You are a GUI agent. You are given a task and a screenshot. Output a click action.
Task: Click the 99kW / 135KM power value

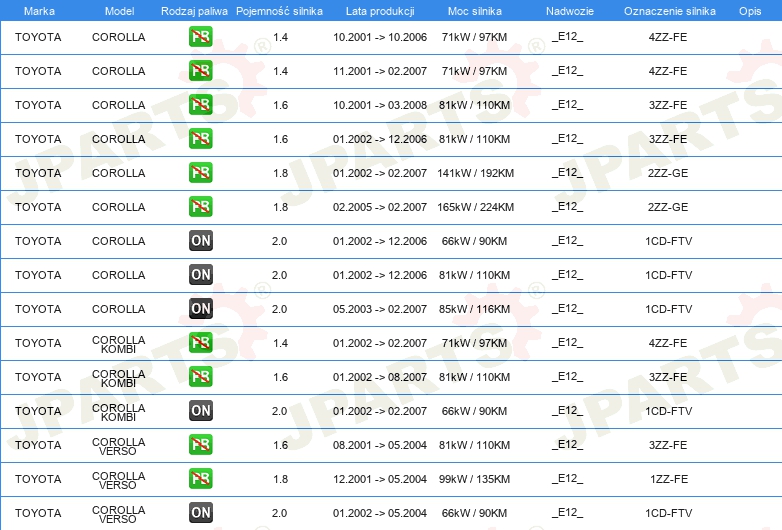pyautogui.click(x=474, y=479)
